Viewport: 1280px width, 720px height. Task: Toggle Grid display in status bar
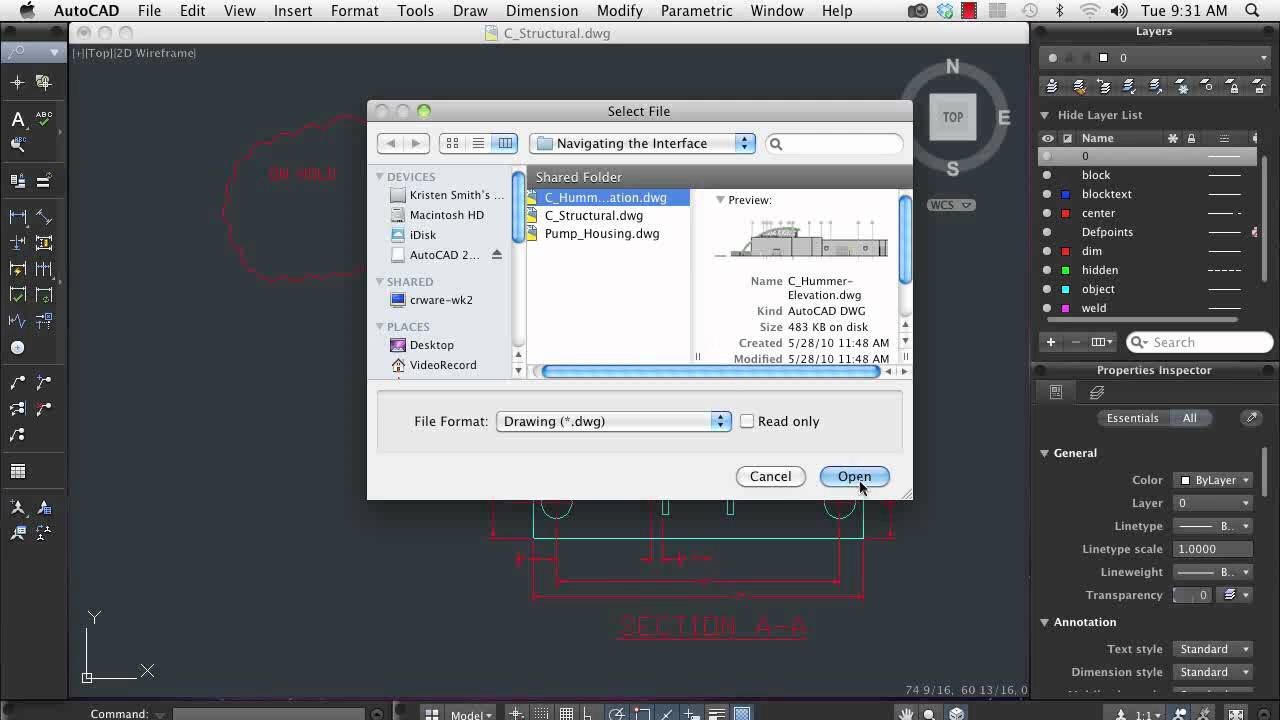point(566,714)
